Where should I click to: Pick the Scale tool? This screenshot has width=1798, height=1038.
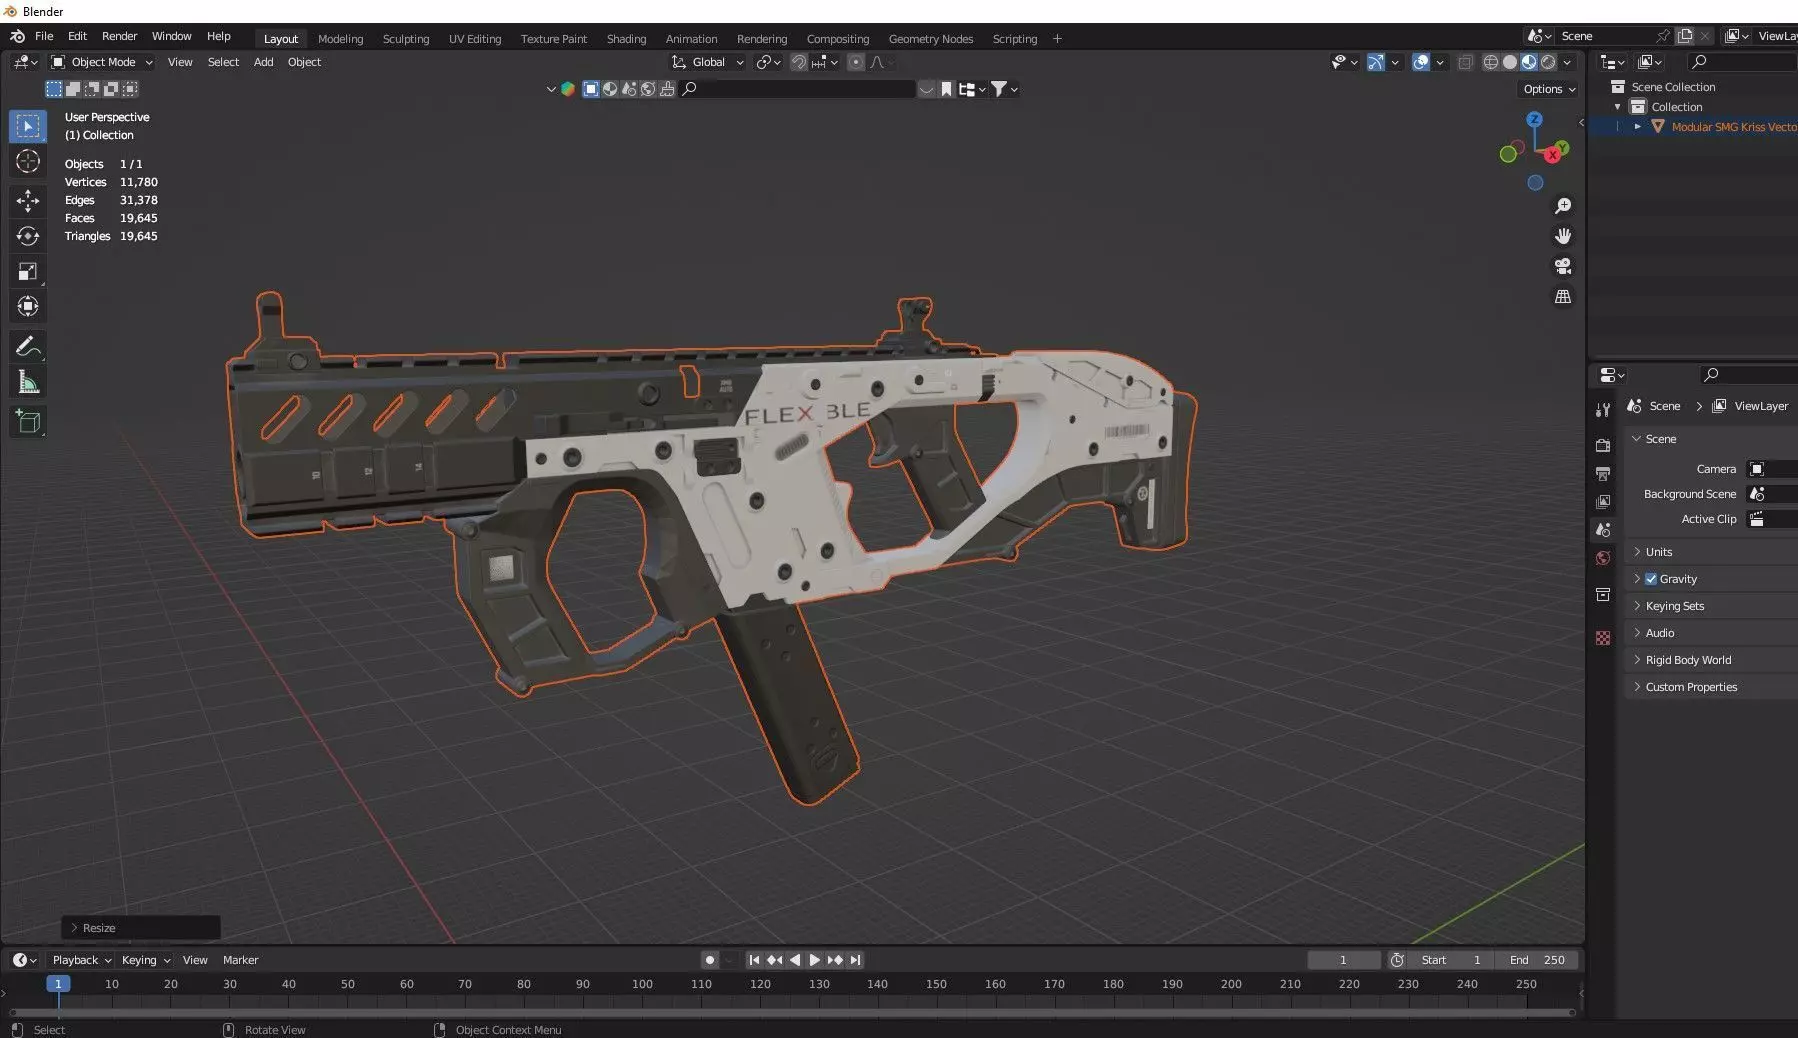pyautogui.click(x=28, y=271)
